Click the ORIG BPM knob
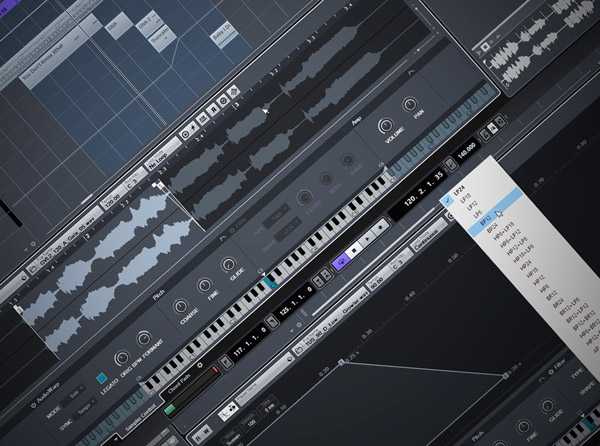 (121, 358)
